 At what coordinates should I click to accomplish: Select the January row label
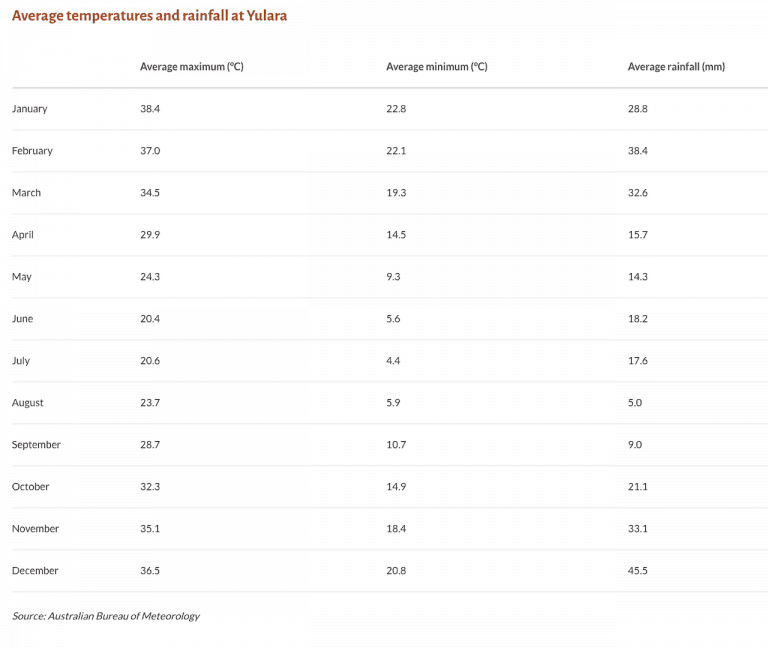[30, 109]
